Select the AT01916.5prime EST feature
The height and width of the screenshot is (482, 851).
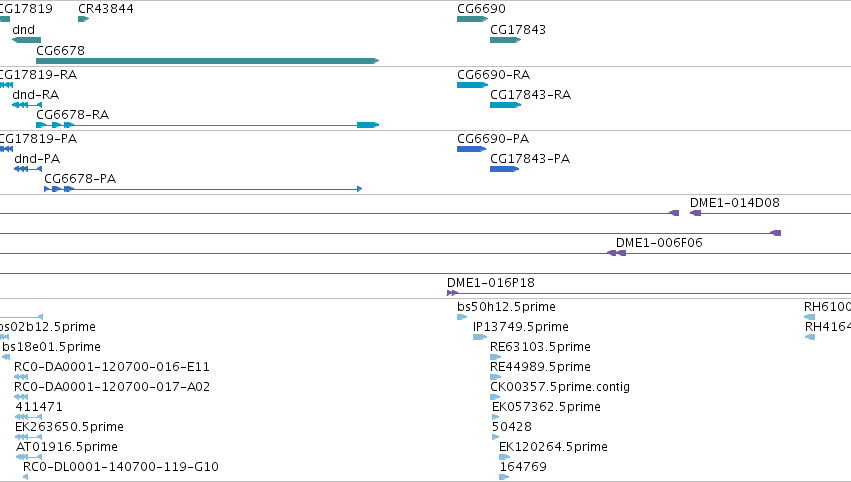pos(29,457)
